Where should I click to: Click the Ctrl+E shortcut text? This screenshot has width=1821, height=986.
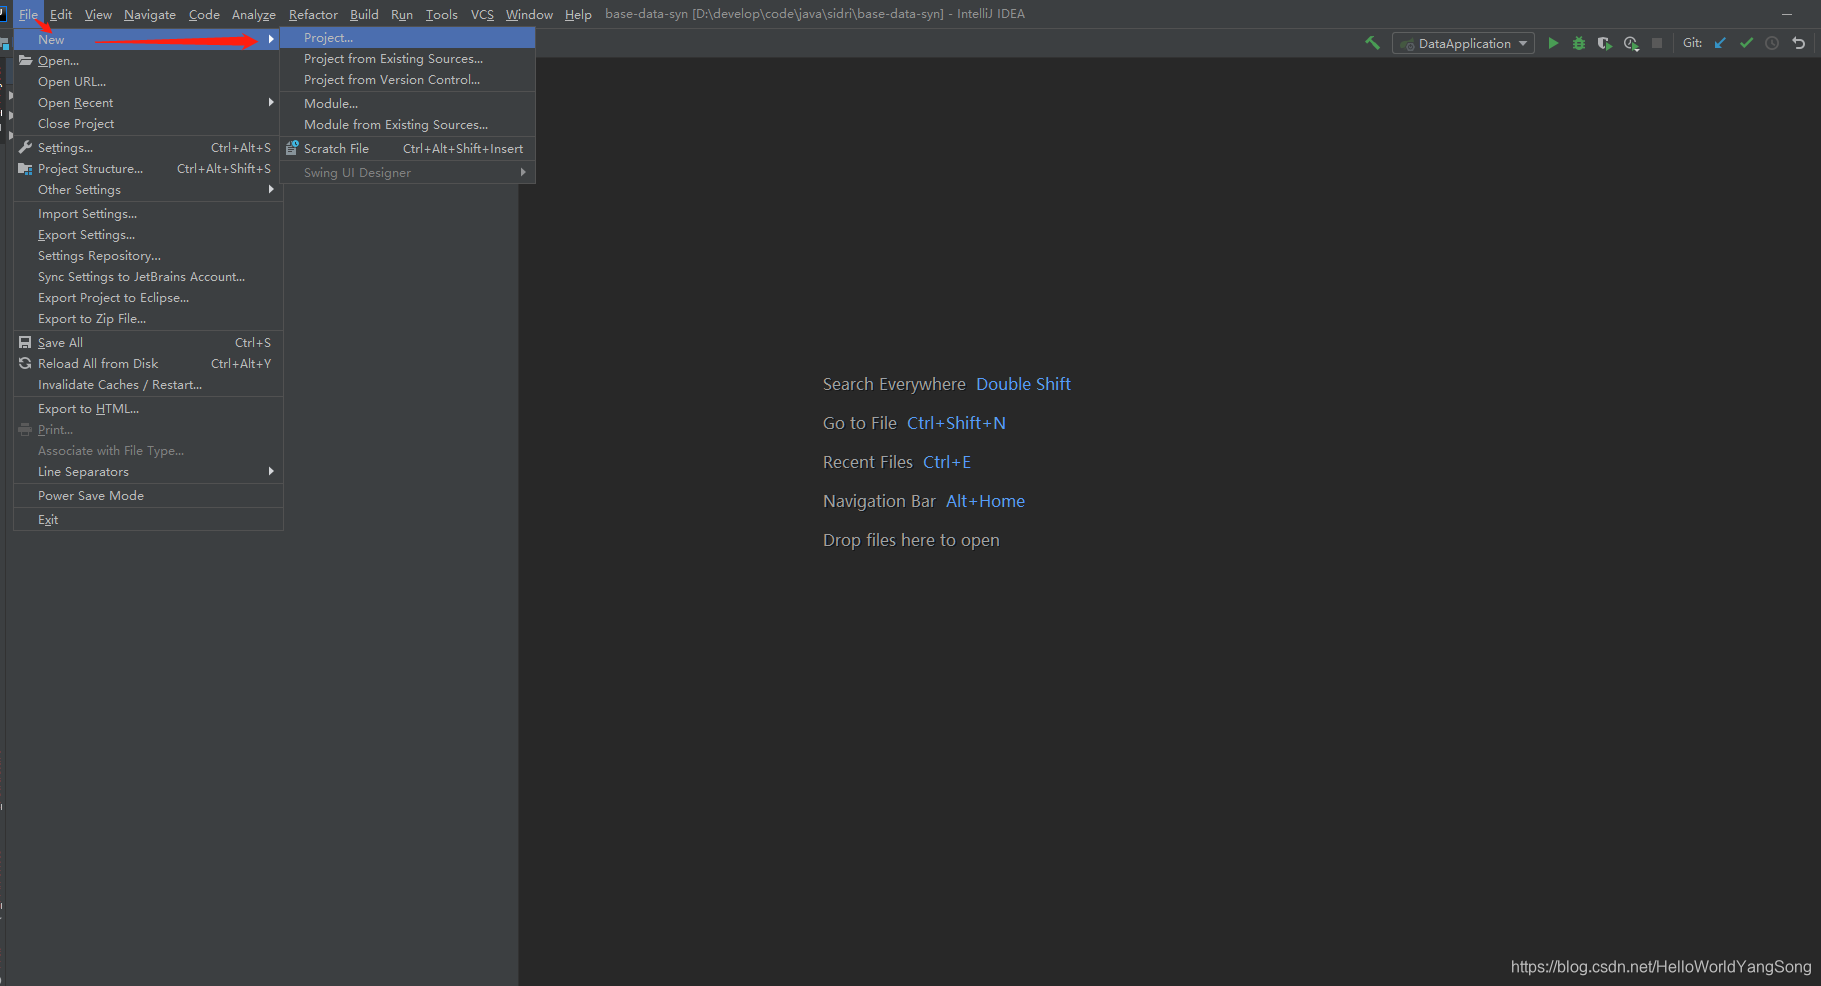pyautogui.click(x=947, y=462)
